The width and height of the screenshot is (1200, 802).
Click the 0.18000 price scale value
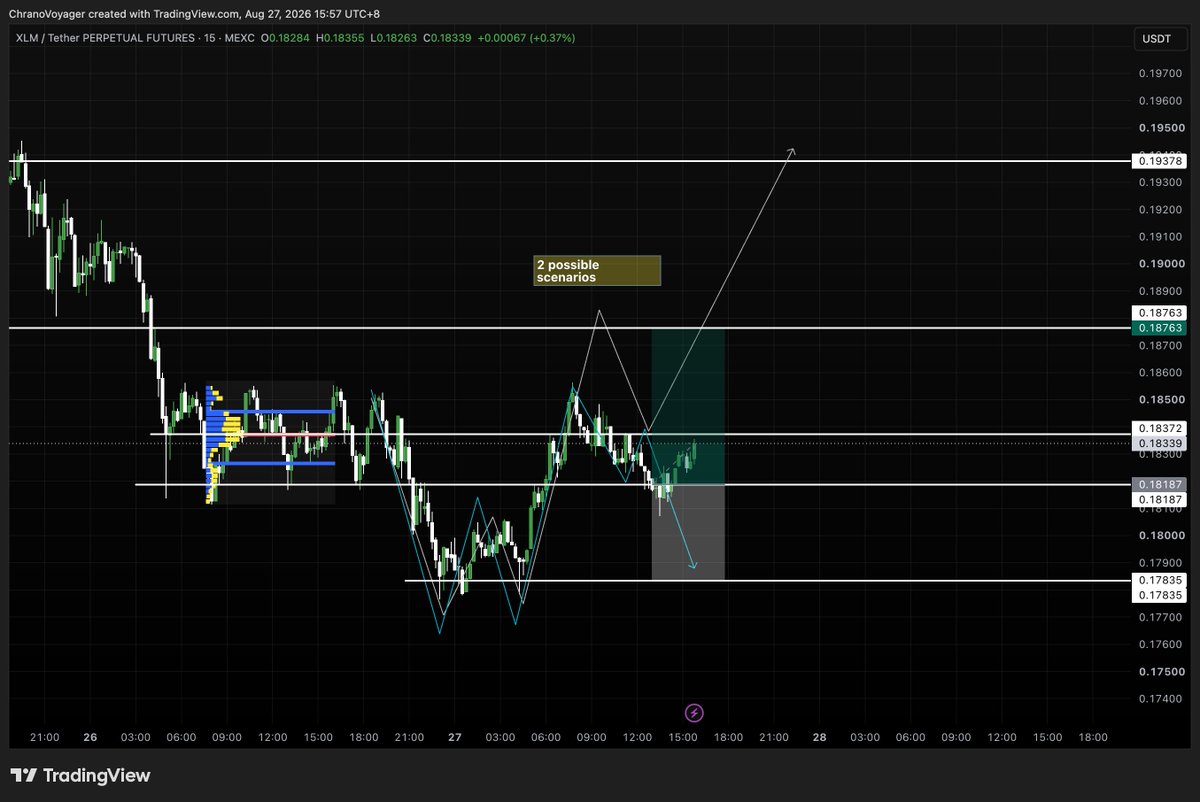1159,536
